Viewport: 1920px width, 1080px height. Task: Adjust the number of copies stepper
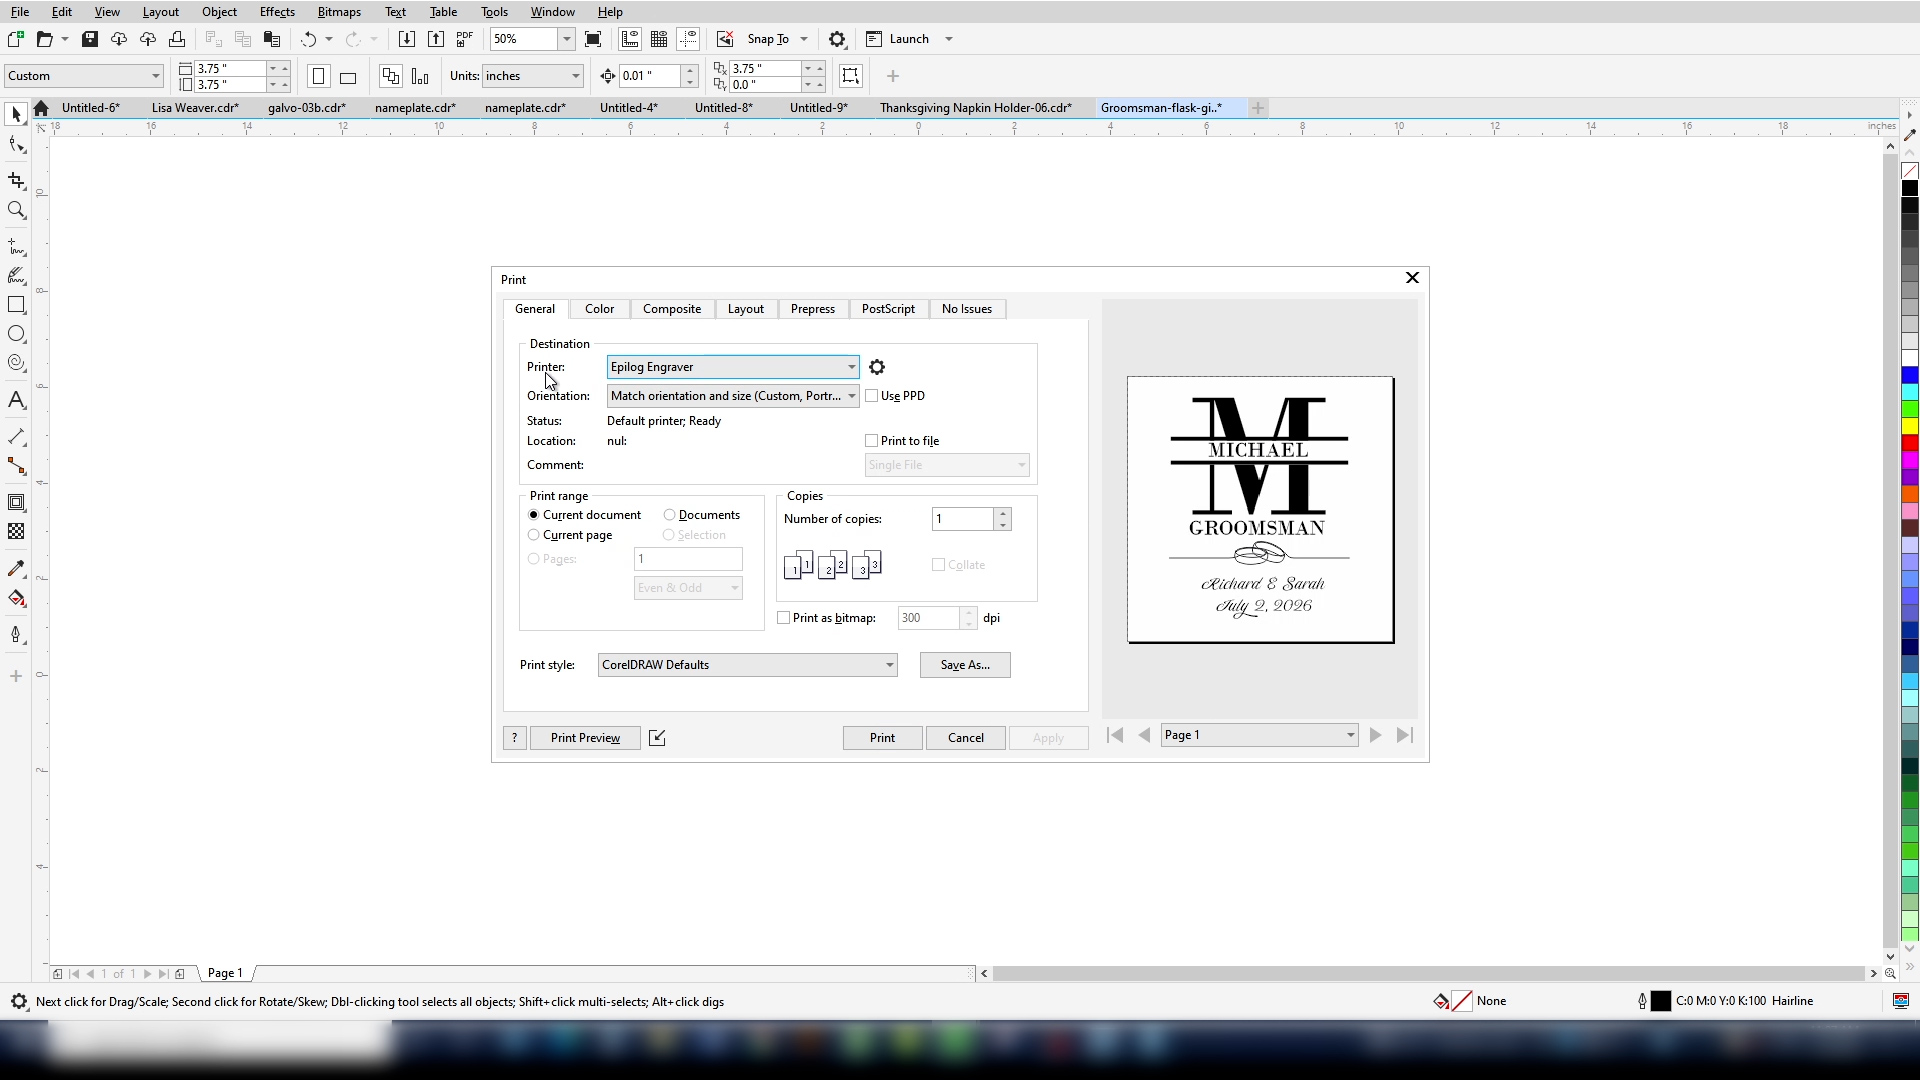(x=1004, y=518)
